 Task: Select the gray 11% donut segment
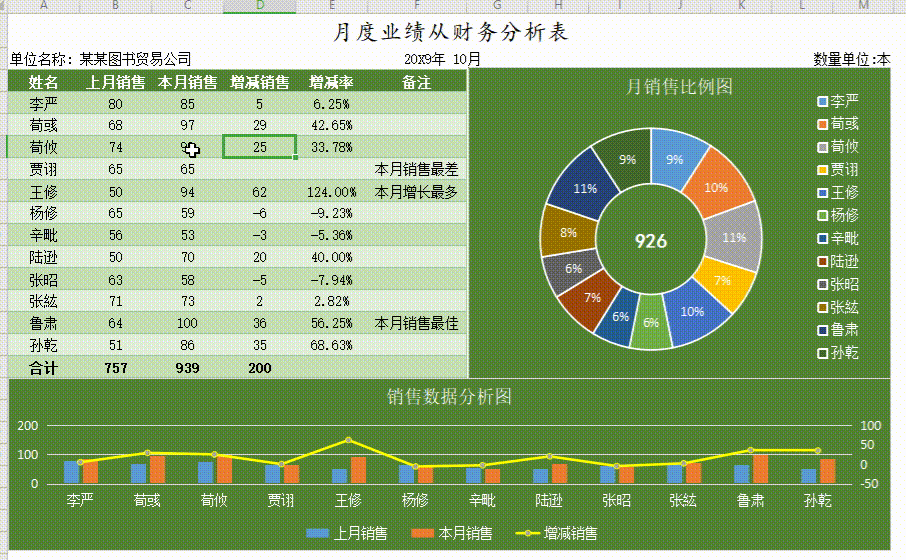pyautogui.click(x=735, y=237)
